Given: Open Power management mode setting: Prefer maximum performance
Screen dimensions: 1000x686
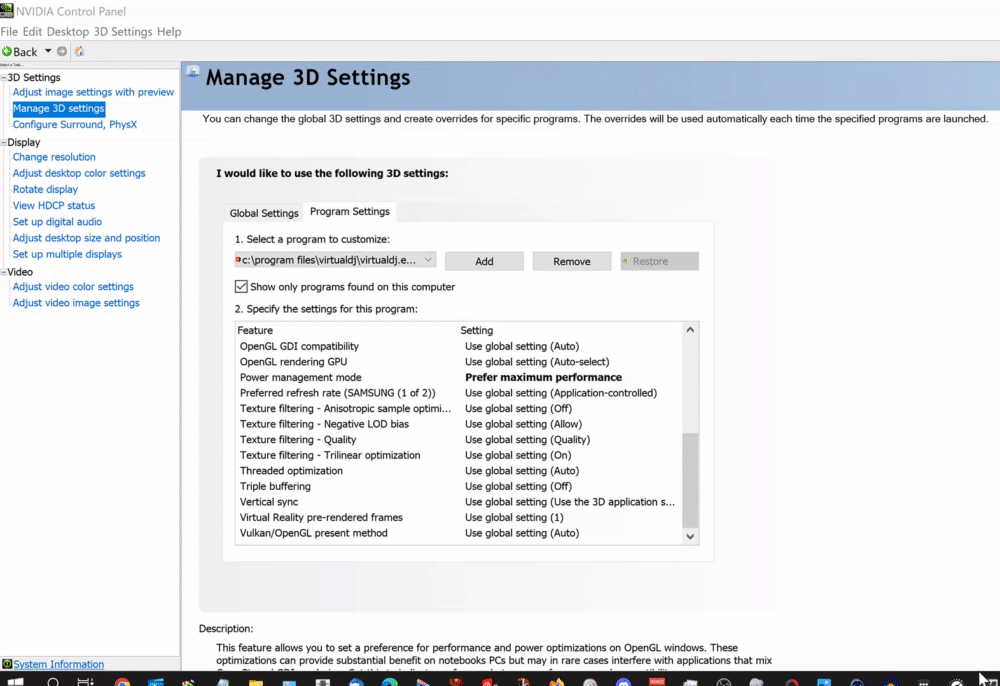Looking at the screenshot, I should [543, 377].
